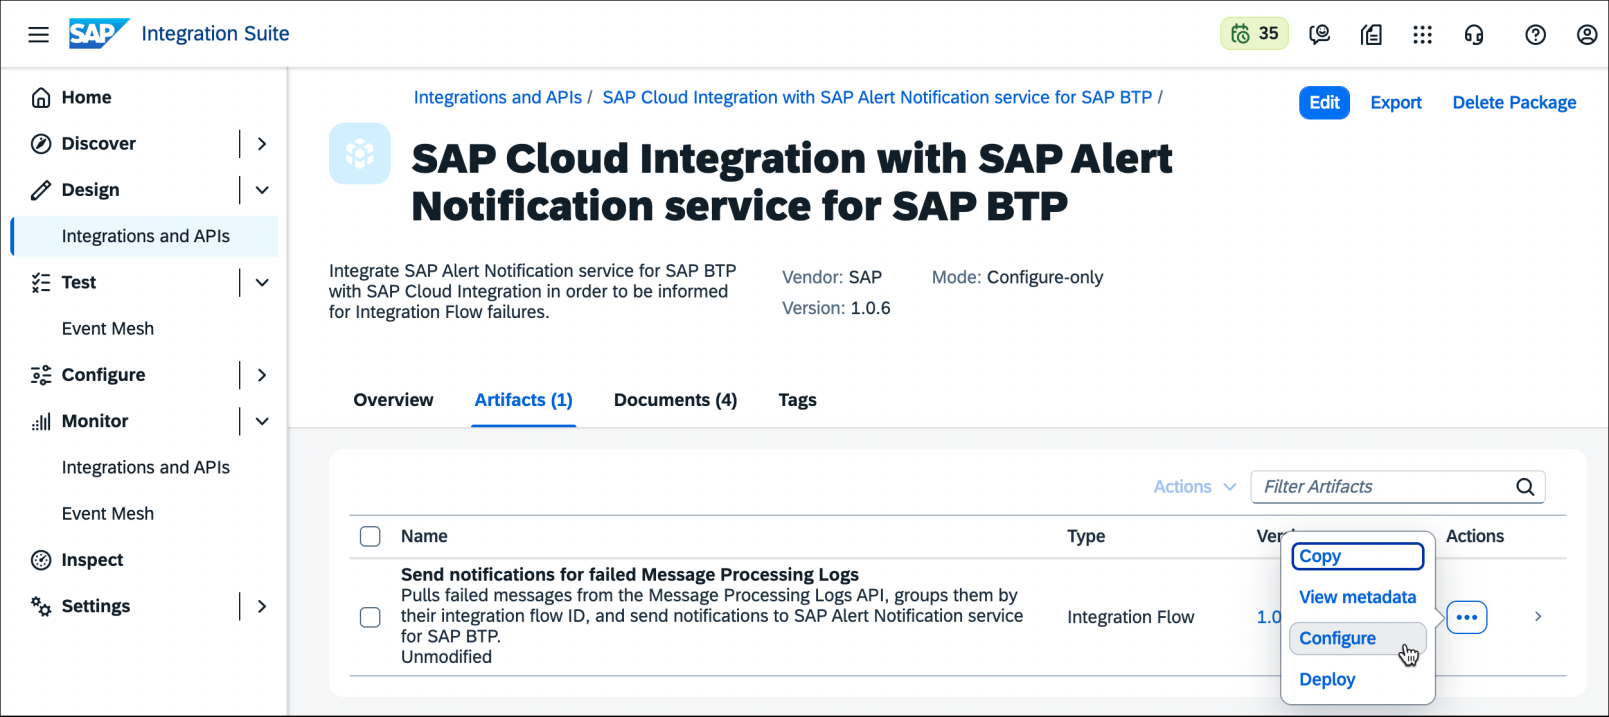Image resolution: width=1609 pixels, height=717 pixels.
Task: Click the Test checklist icon
Action: pyautogui.click(x=41, y=282)
